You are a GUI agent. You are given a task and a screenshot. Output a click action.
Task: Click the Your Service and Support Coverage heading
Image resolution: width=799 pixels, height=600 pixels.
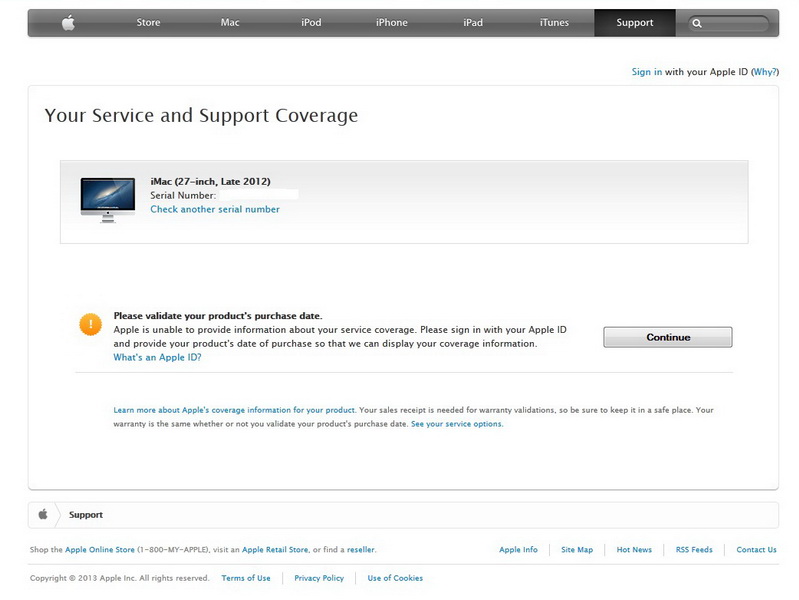[201, 116]
